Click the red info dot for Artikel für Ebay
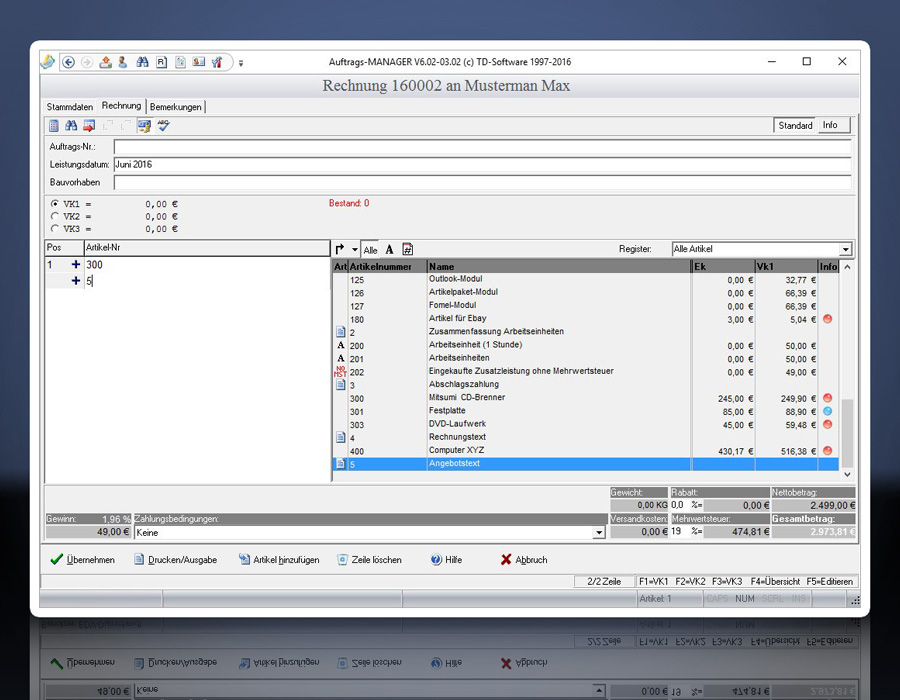The image size is (900, 700). pos(828,319)
